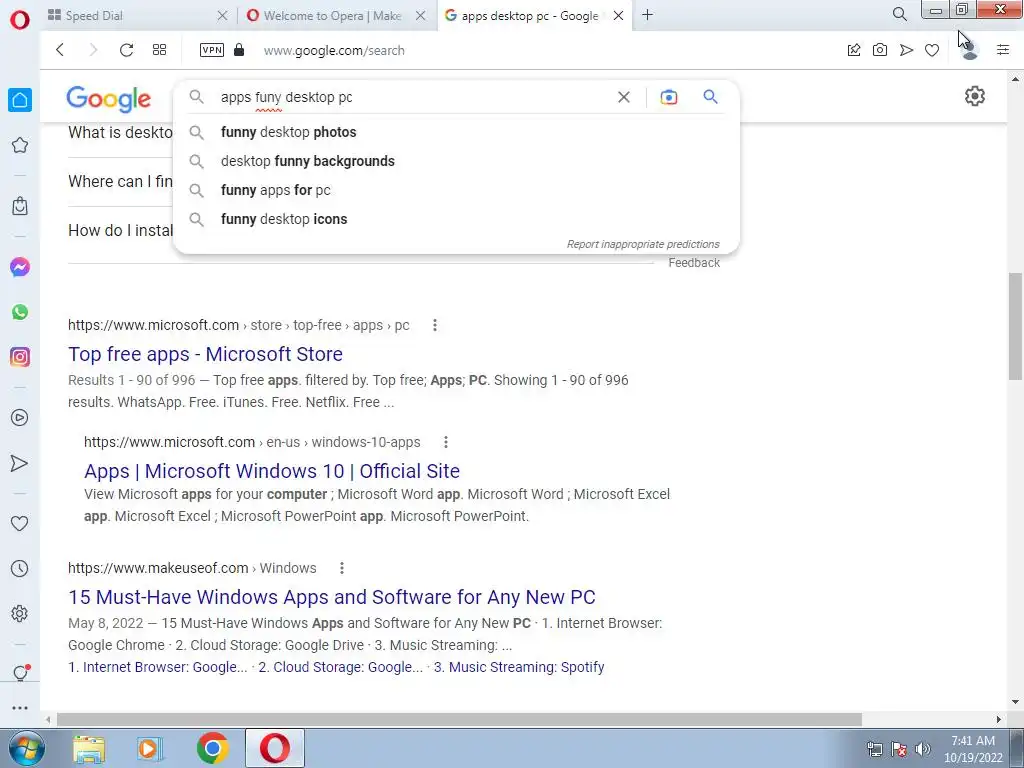Screen dimensions: 1024x768
Task: Click the vertical page scrollbar thumb
Action: (1015, 327)
